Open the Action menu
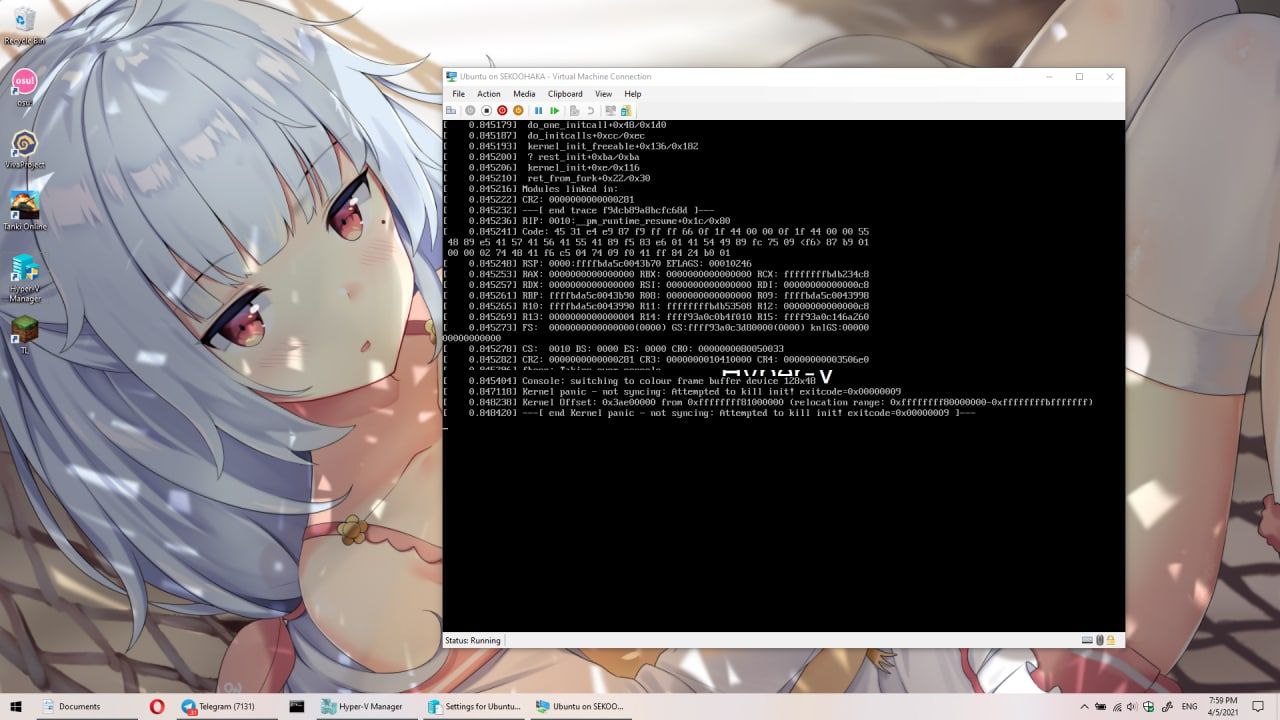 click(x=489, y=94)
